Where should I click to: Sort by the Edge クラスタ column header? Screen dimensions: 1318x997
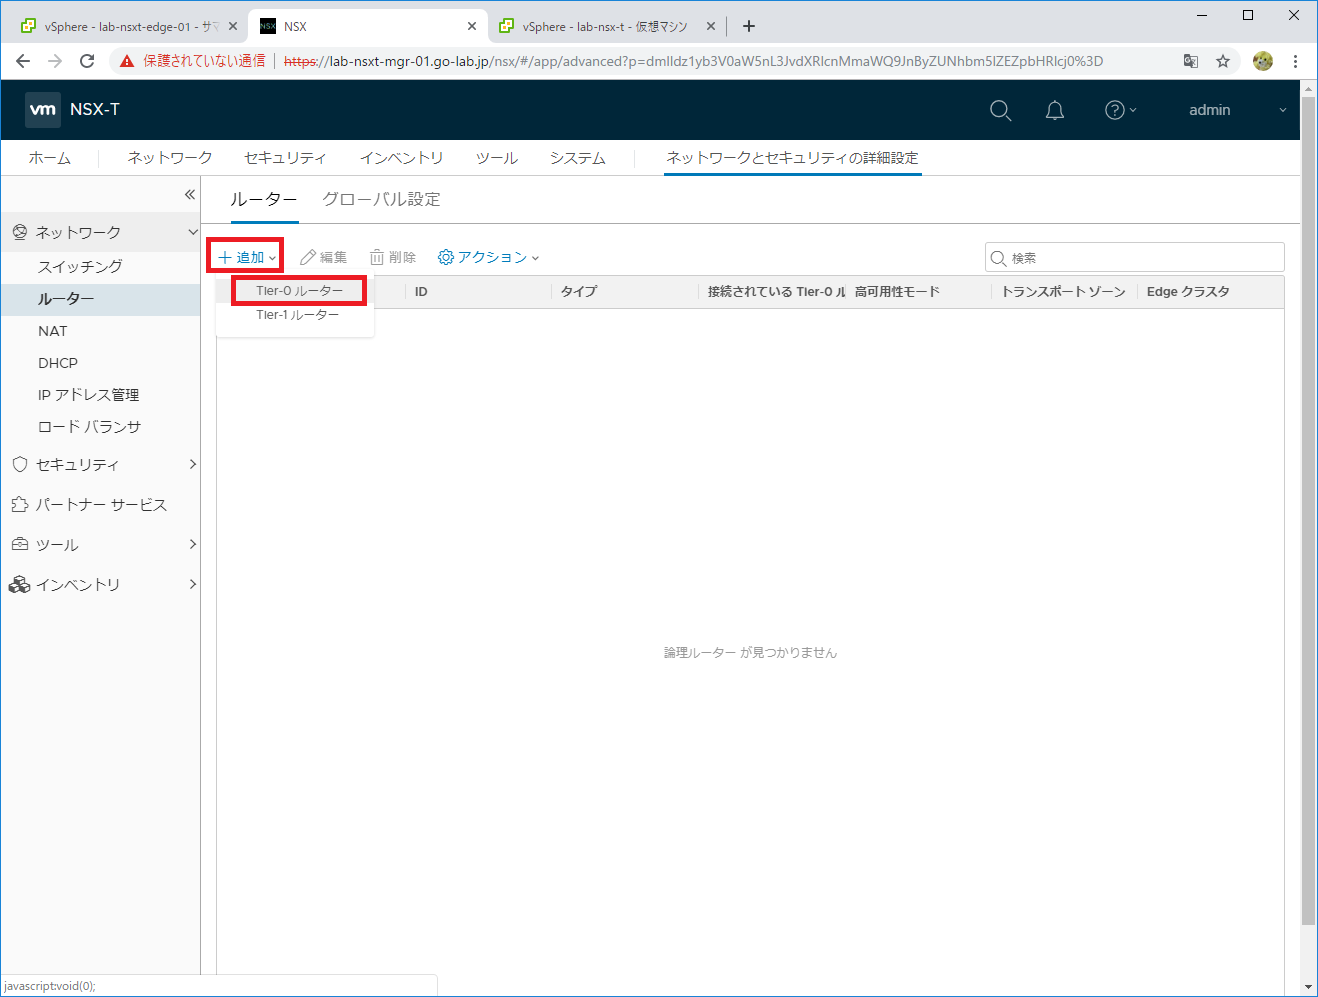coord(1188,292)
